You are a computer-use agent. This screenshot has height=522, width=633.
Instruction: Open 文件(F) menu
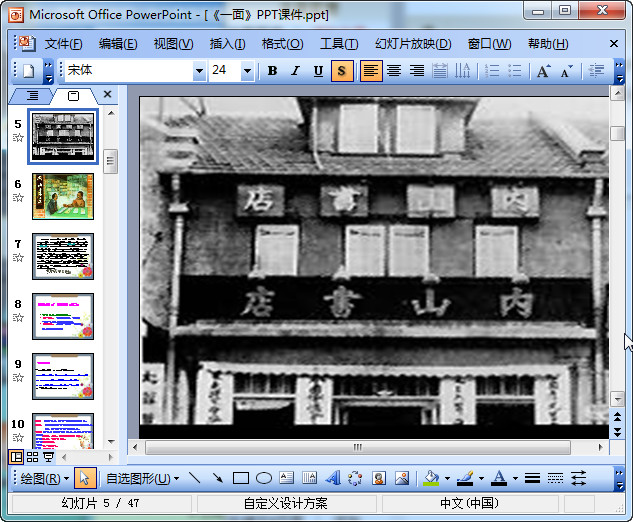tap(63, 44)
